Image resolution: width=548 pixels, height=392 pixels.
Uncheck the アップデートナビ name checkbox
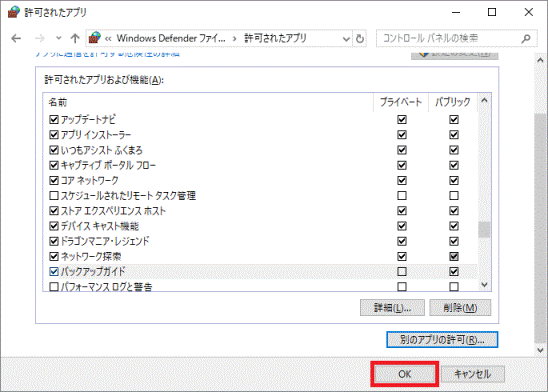[54, 120]
